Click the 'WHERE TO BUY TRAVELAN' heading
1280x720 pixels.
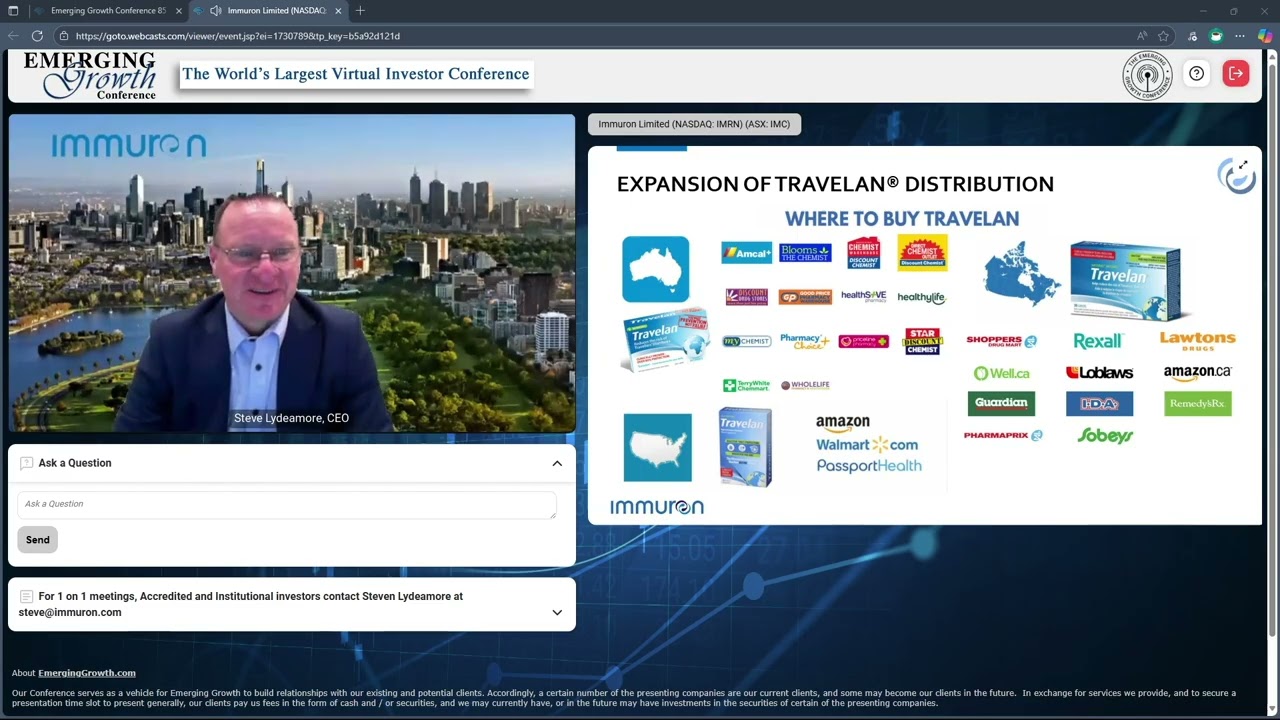pos(902,218)
